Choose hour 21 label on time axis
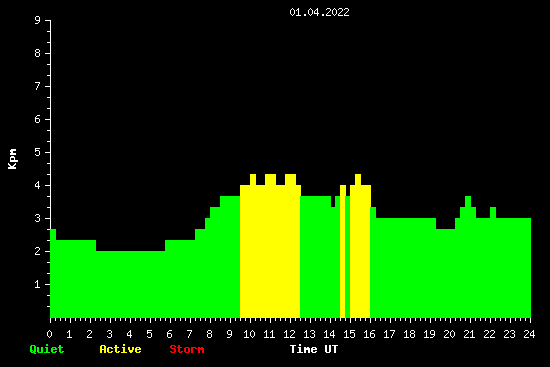The width and height of the screenshot is (550, 367). (469, 334)
